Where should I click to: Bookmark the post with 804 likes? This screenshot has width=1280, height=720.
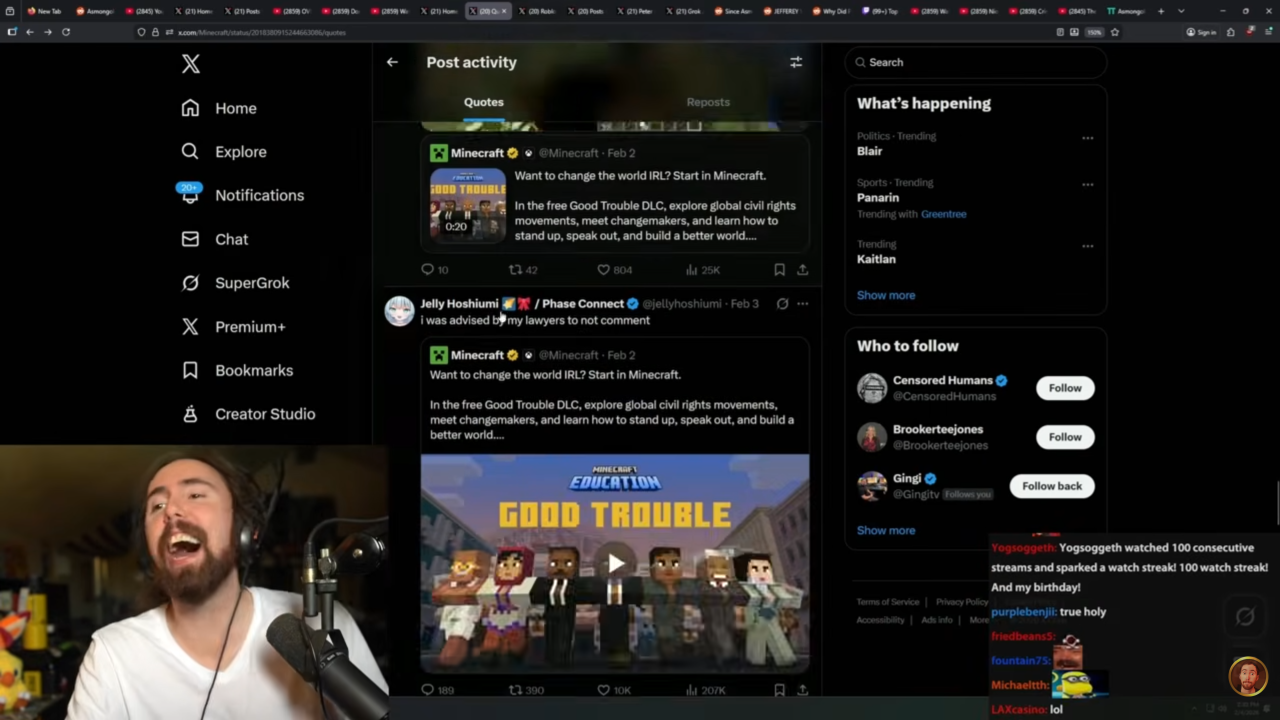779,270
